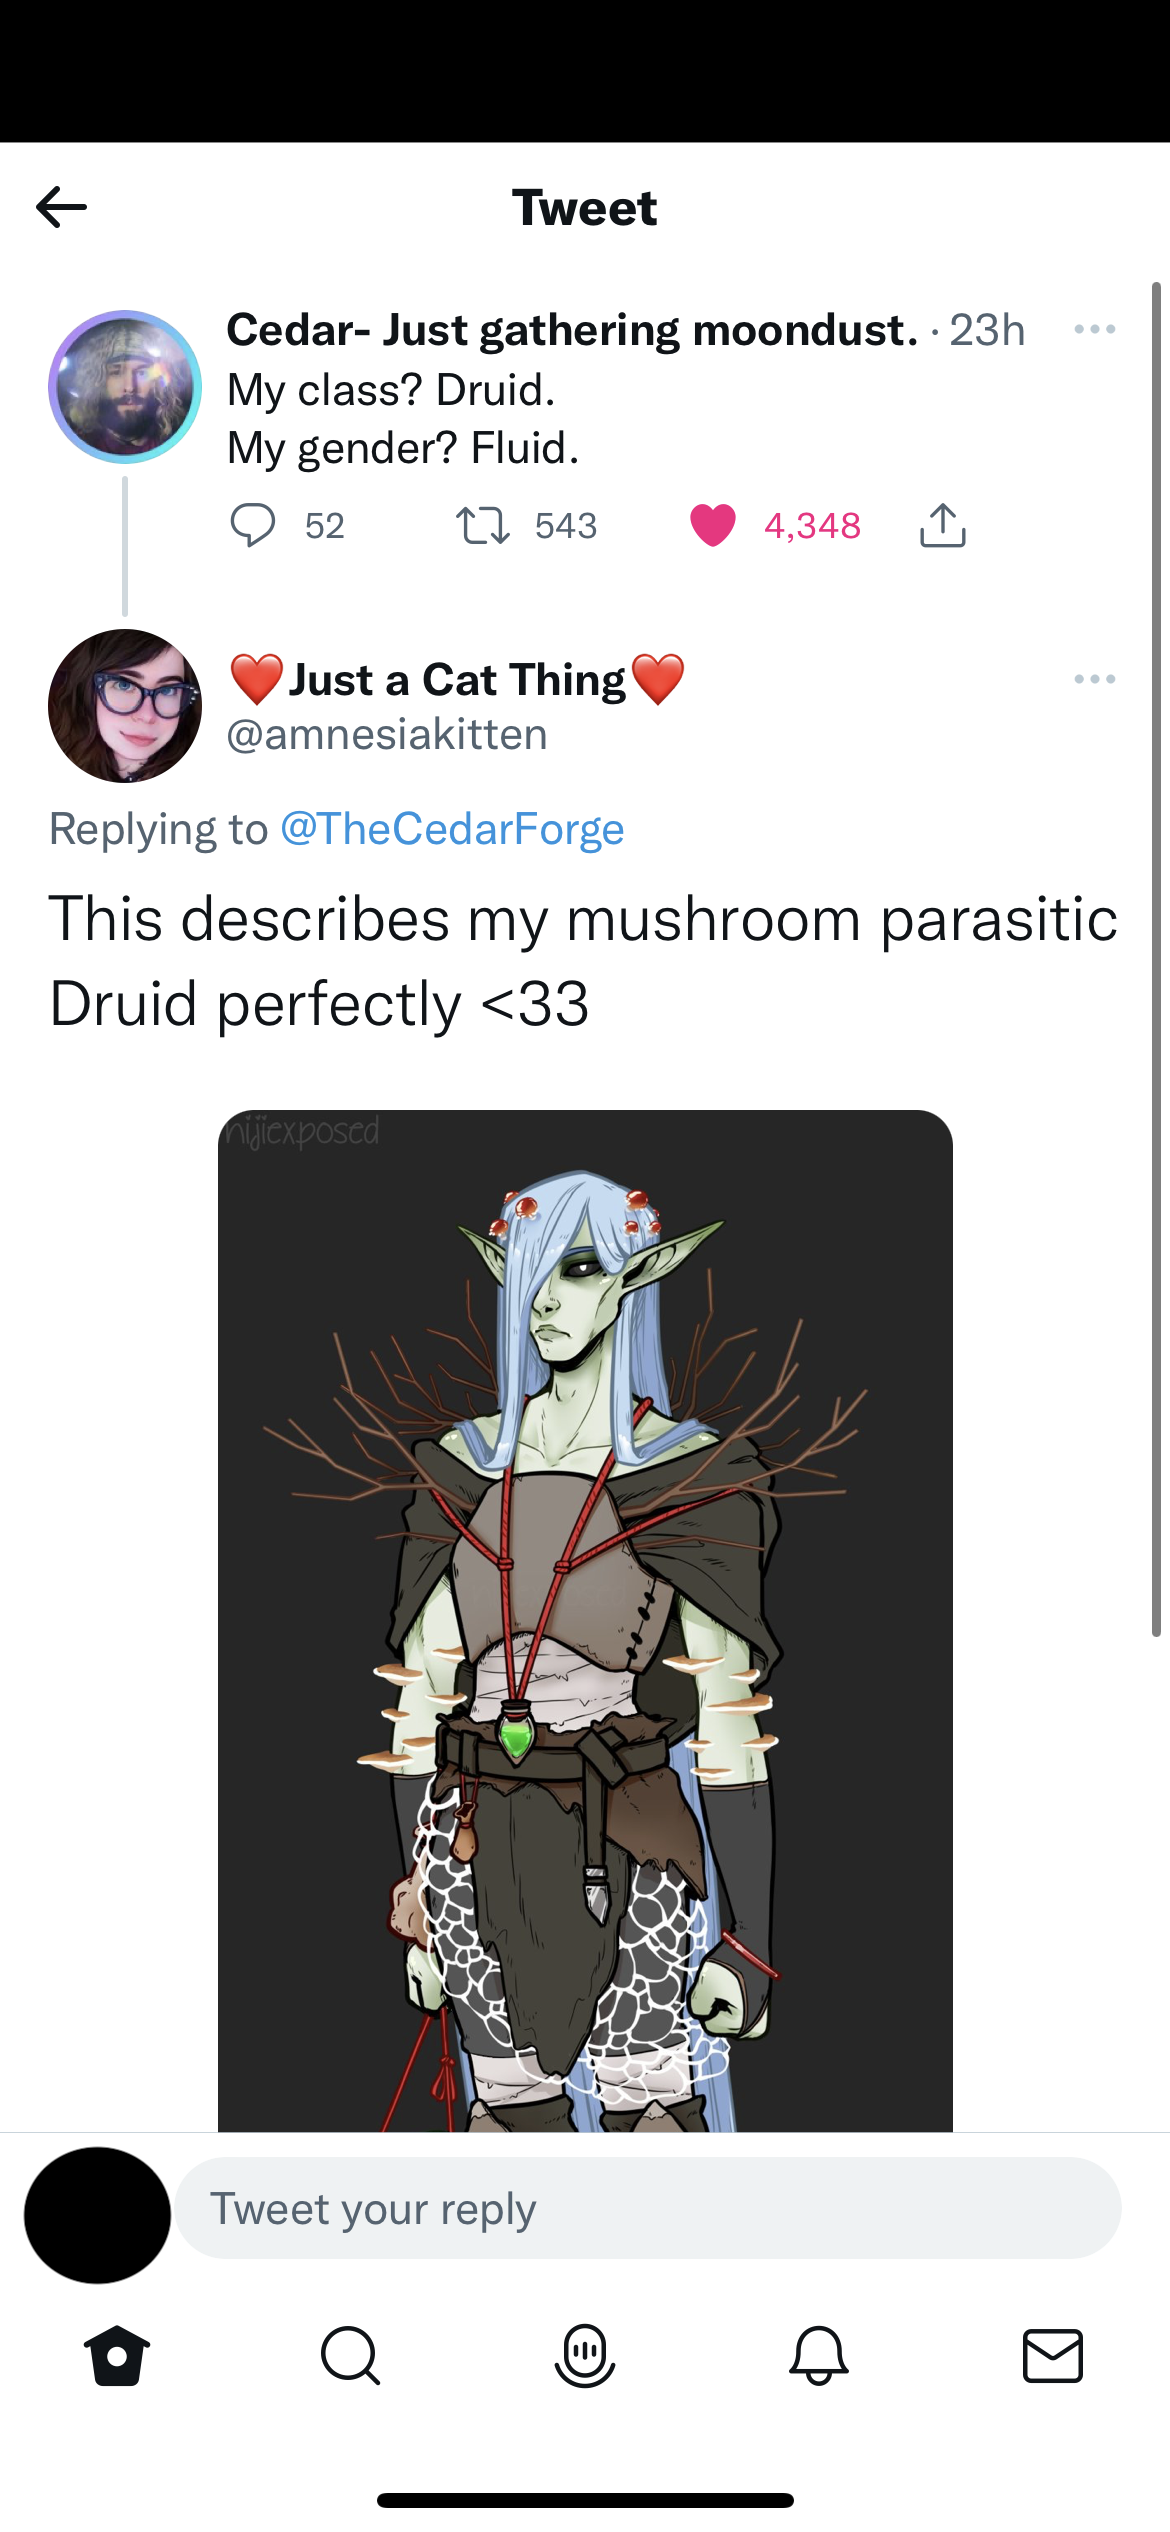1170x2532 pixels.
Task: Open the Spaces microphone icon
Action: (x=585, y=2355)
